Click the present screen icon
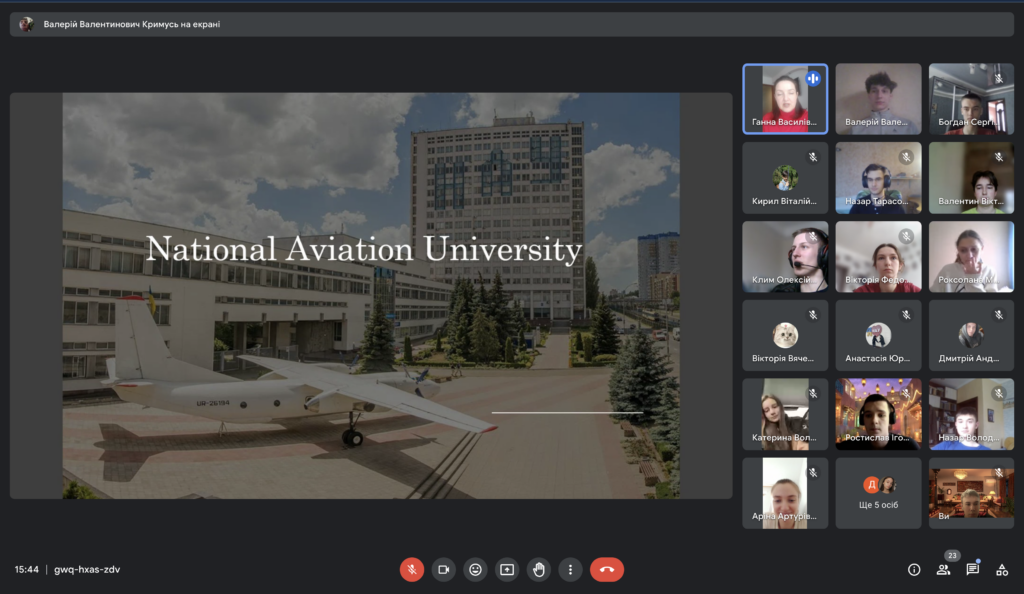Image resolution: width=1024 pixels, height=594 pixels. click(x=507, y=569)
